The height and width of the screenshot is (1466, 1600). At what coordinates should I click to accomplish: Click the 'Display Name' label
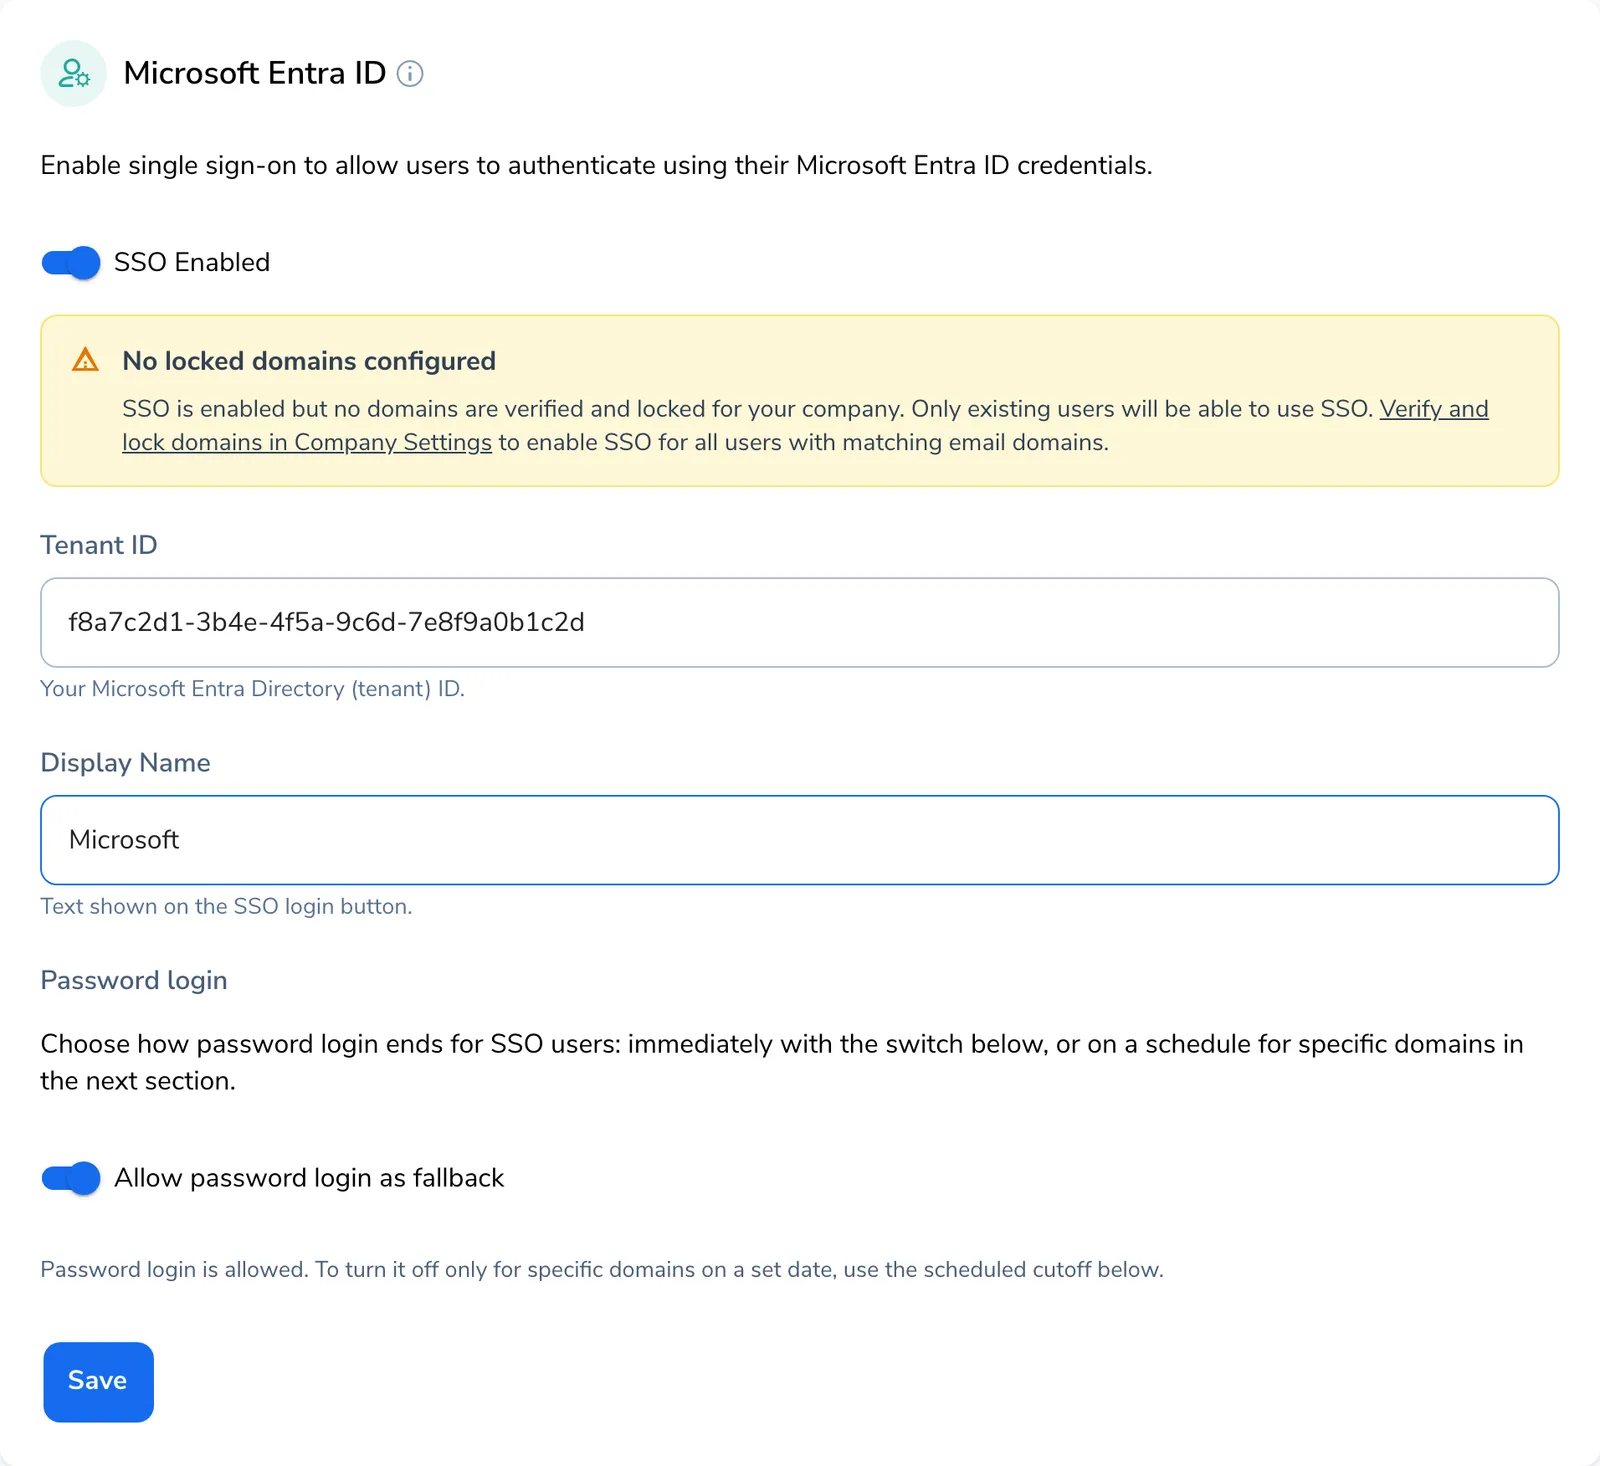tap(125, 763)
